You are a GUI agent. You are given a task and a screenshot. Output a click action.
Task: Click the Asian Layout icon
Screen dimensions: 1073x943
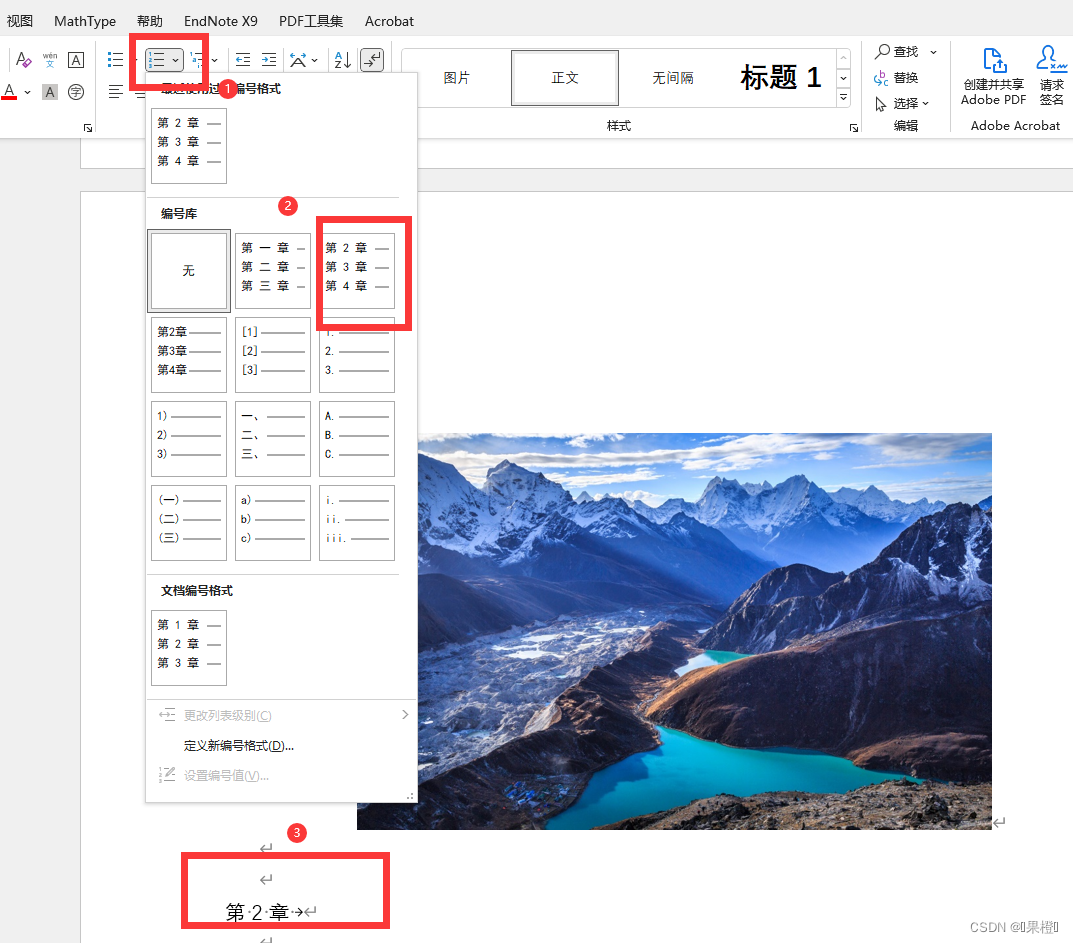click(x=298, y=60)
